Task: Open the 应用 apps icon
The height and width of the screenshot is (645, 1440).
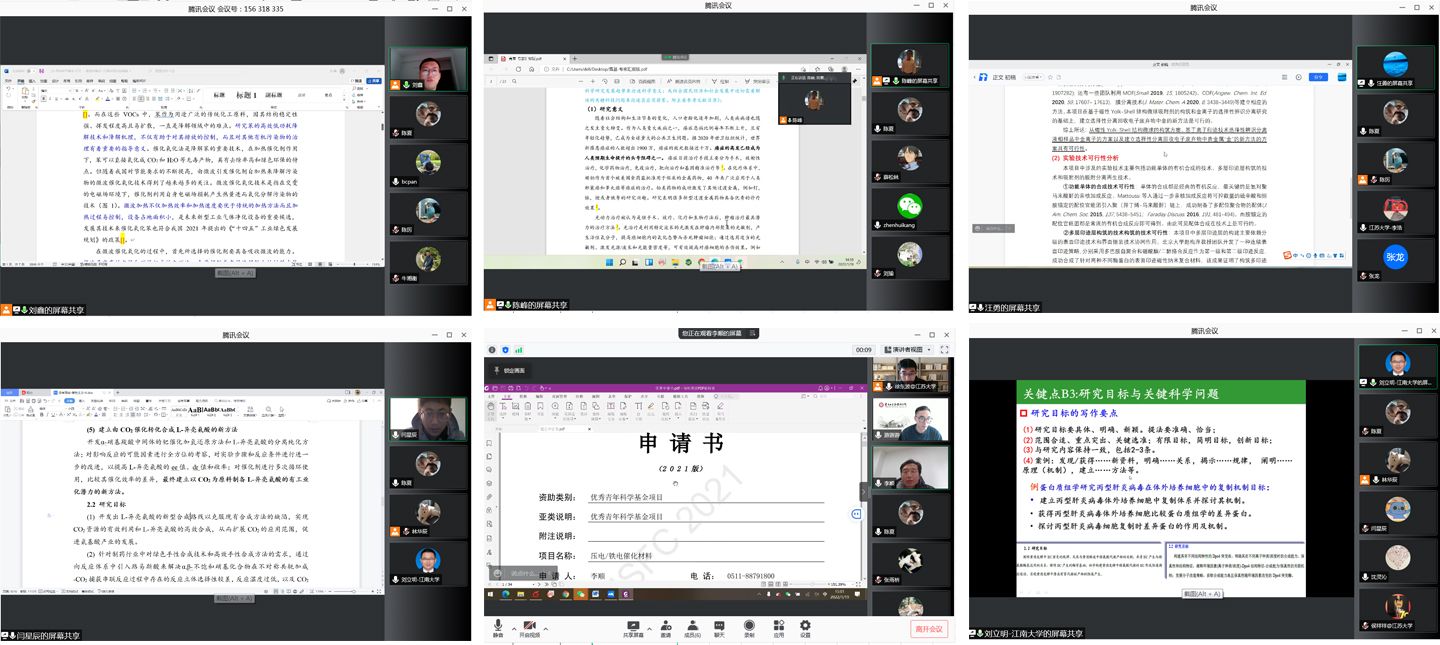Action: (x=778, y=625)
